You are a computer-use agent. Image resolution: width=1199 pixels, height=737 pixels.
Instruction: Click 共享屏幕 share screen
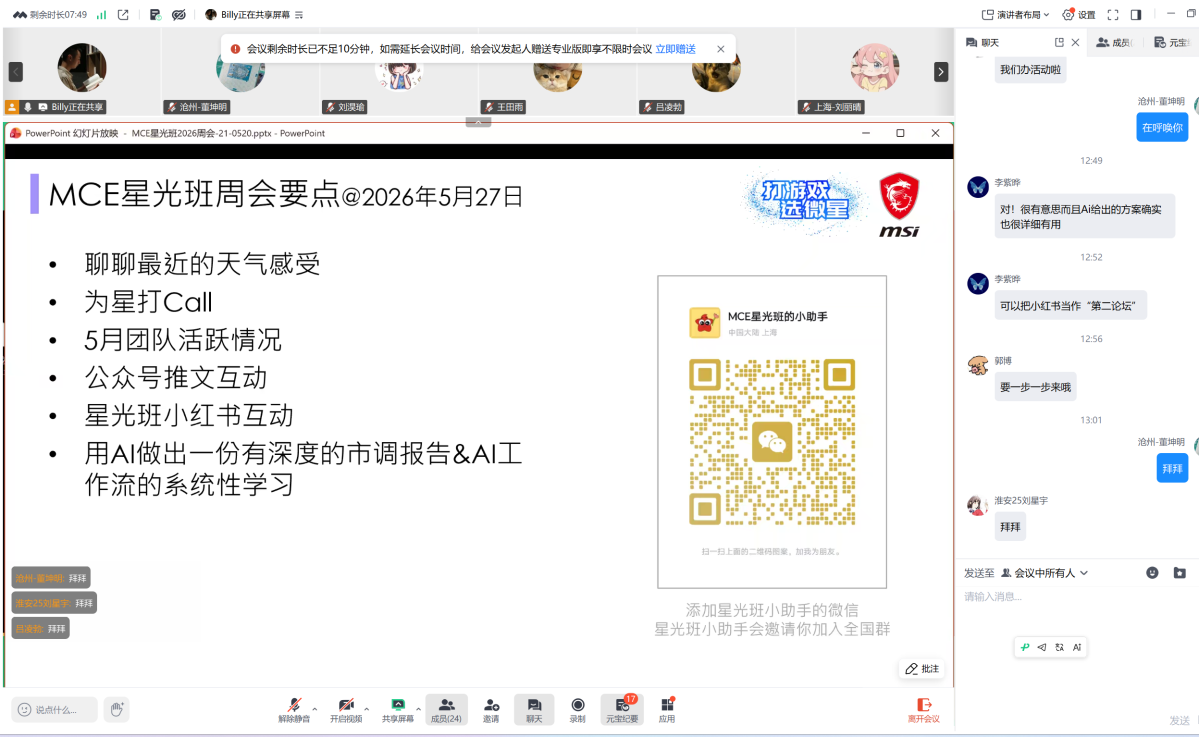[398, 710]
